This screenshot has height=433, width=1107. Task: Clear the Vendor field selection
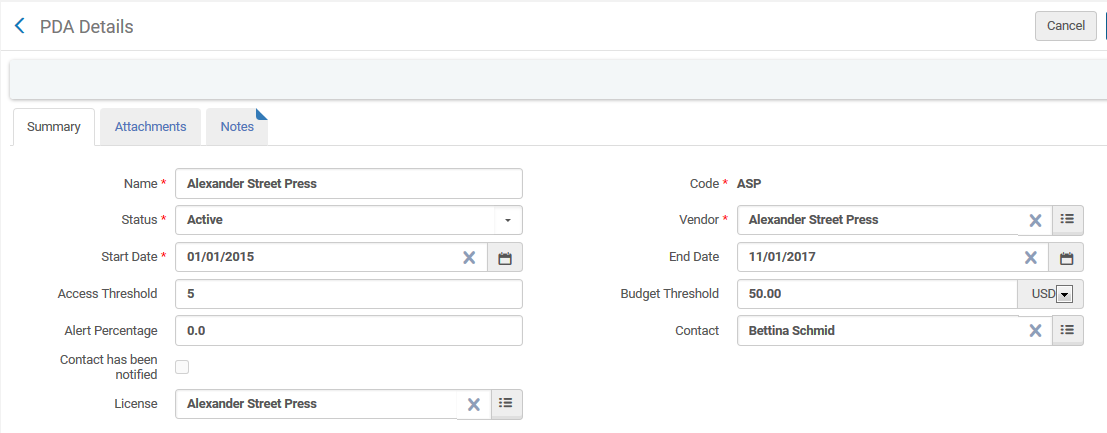coord(1035,220)
